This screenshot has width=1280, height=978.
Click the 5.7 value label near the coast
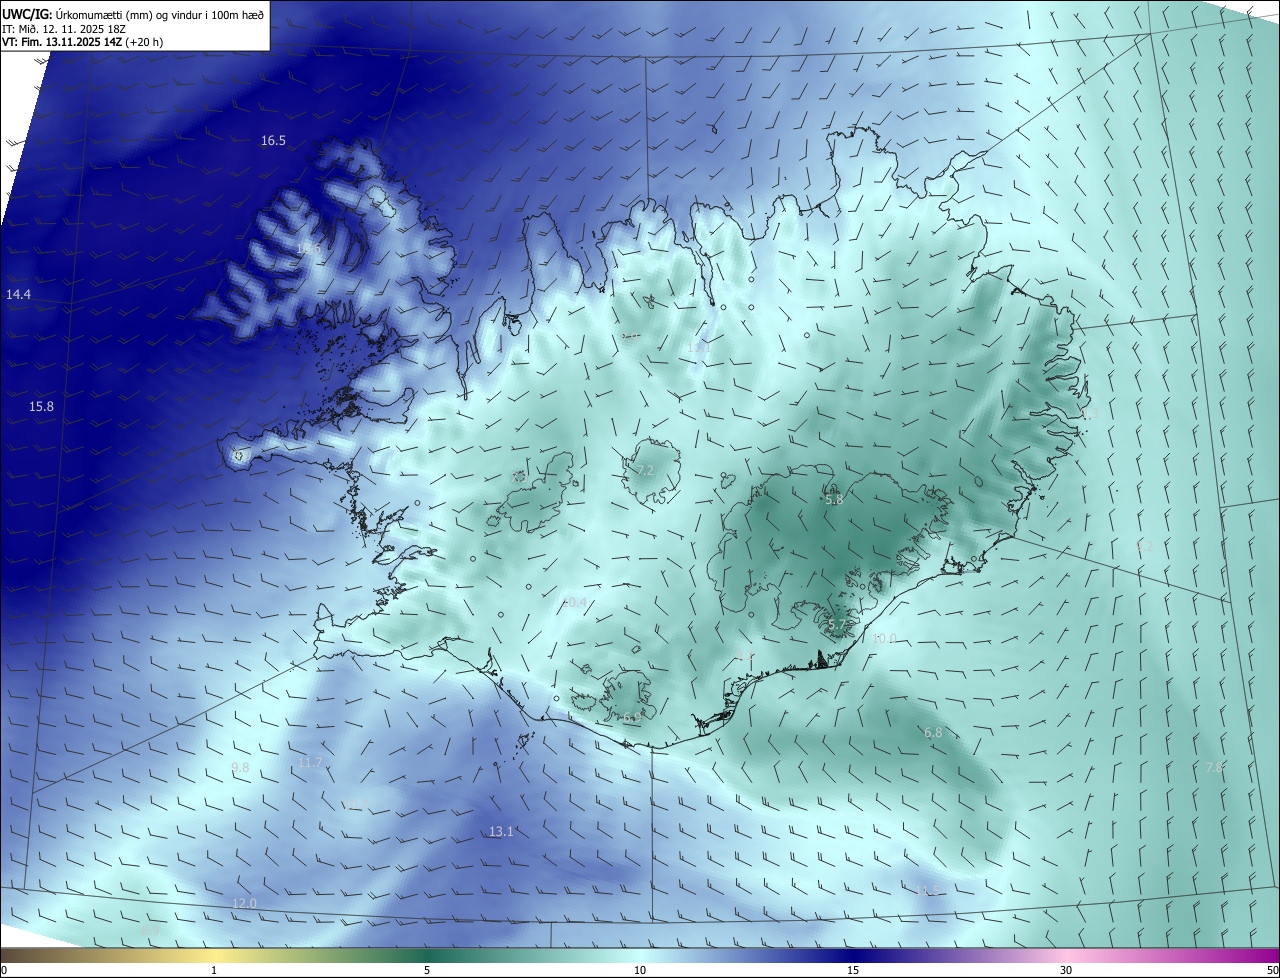[x=837, y=625]
